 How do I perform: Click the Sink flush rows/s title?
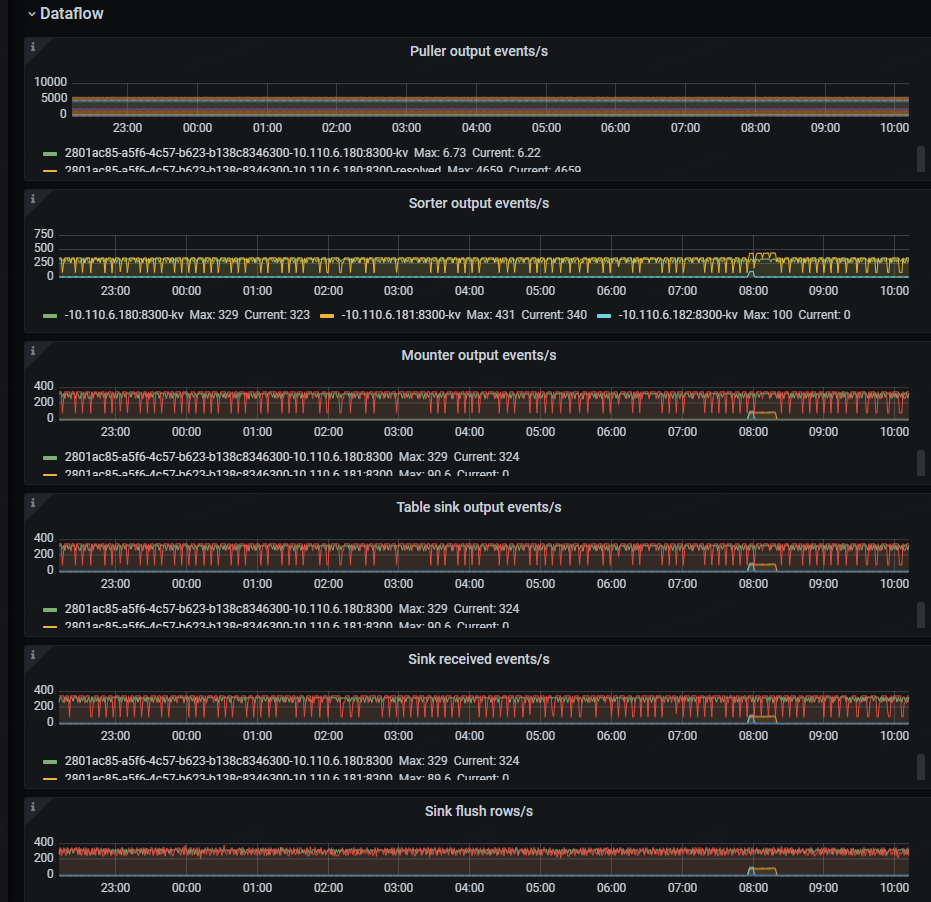[478, 812]
